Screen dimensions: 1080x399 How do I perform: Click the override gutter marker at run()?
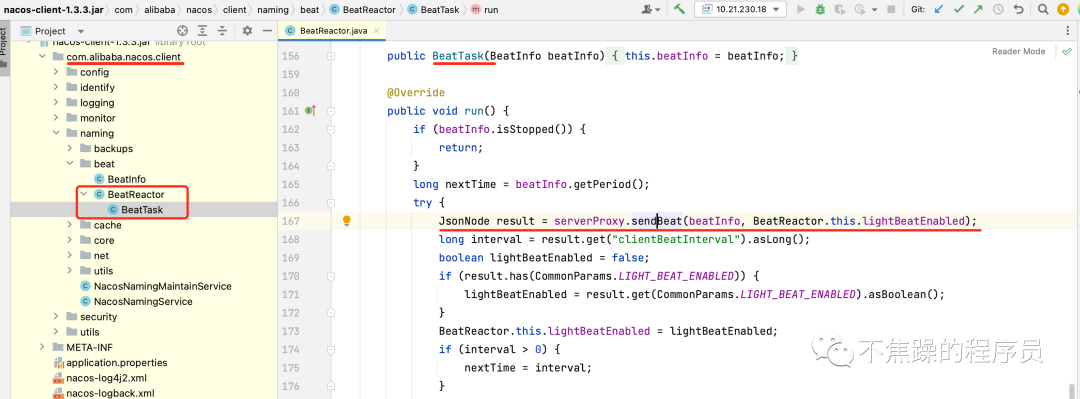pyautogui.click(x=310, y=110)
